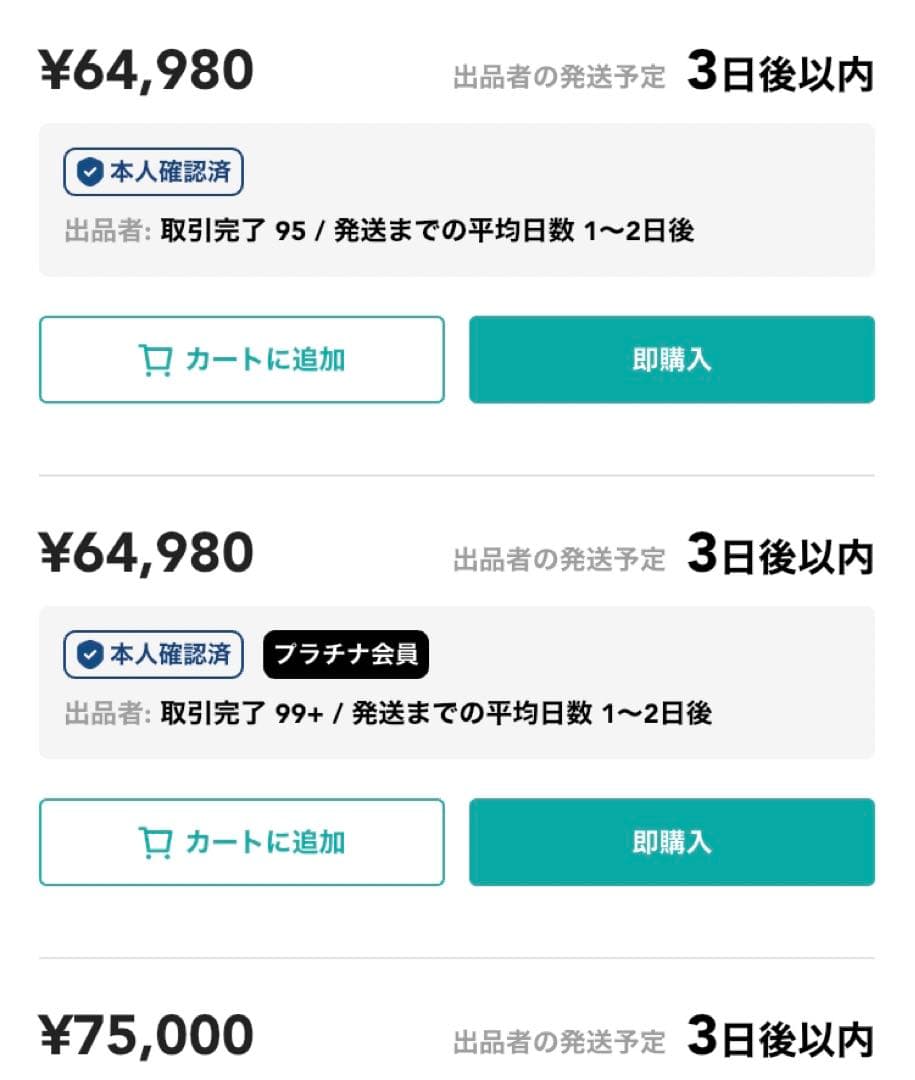Click 3日後以内 on the プラチナ会員 listing
The height and width of the screenshot is (1080, 915).
(780, 557)
